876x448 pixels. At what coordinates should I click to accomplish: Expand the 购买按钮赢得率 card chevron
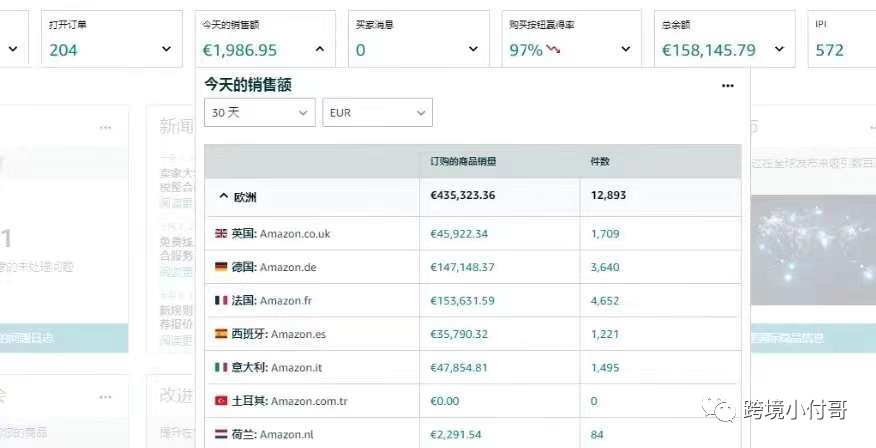[x=626, y=49]
